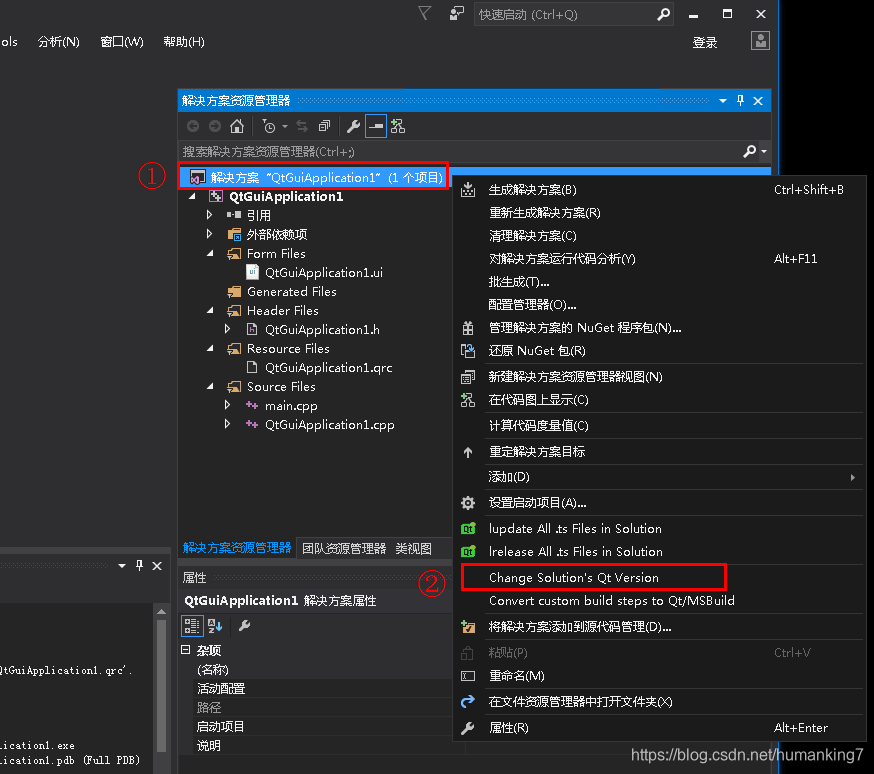Click Property Pages wrench in Properties panel
Viewport: 874px width, 774px height.
244,626
